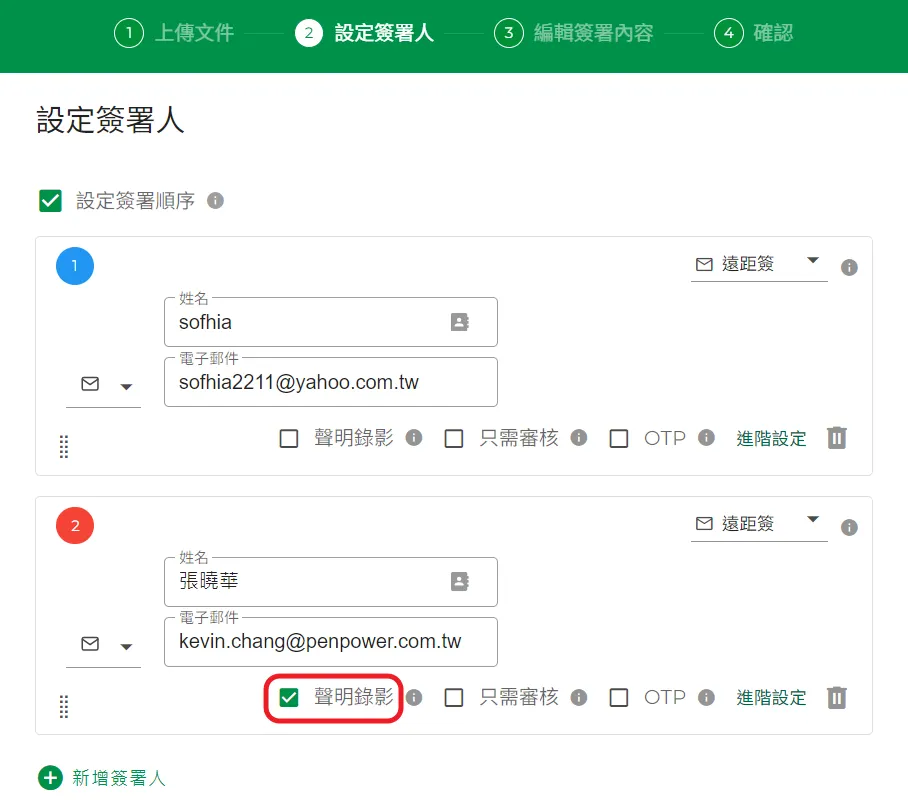Click the contact icon beside 張曉華's name
The height and width of the screenshot is (802, 908).
[x=461, y=582]
